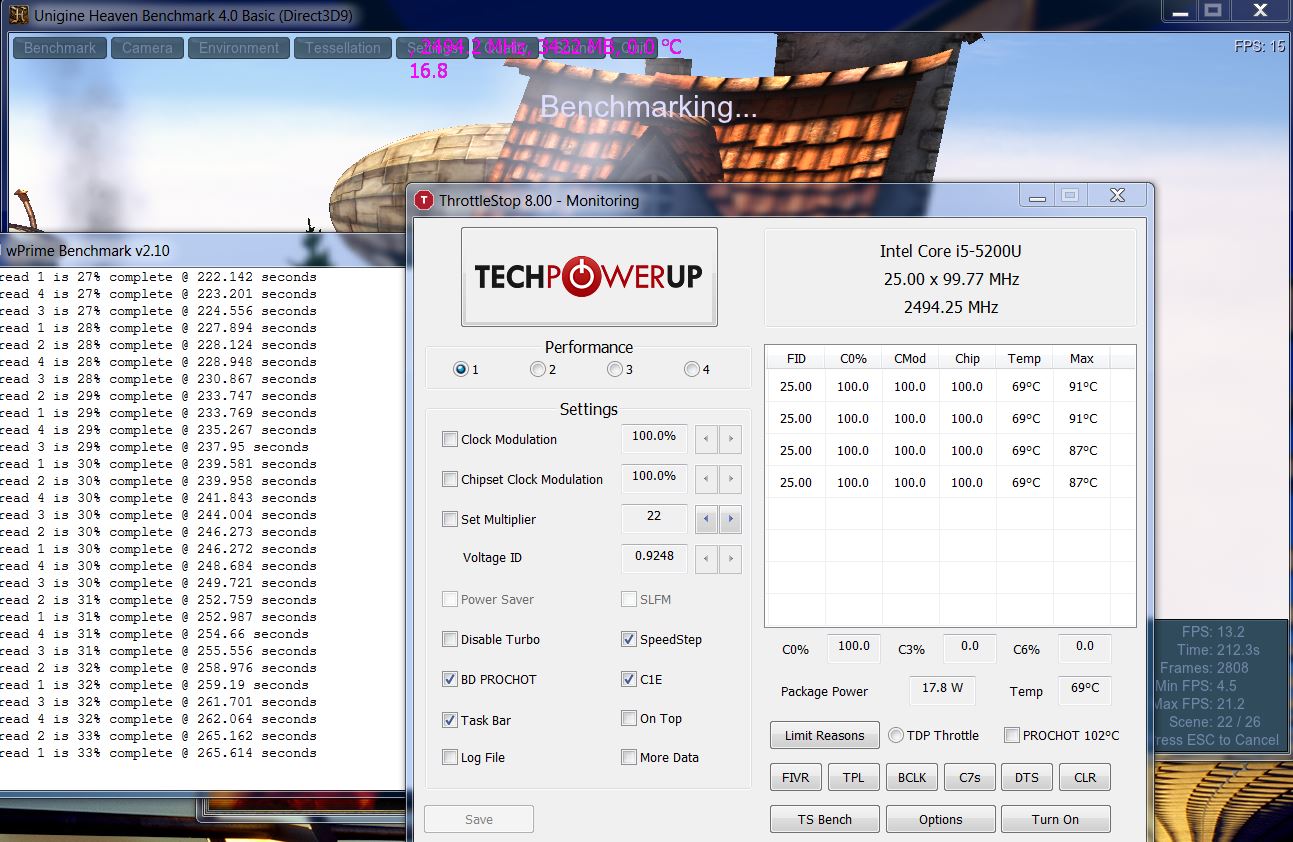Enable the On Top checkbox

(629, 718)
